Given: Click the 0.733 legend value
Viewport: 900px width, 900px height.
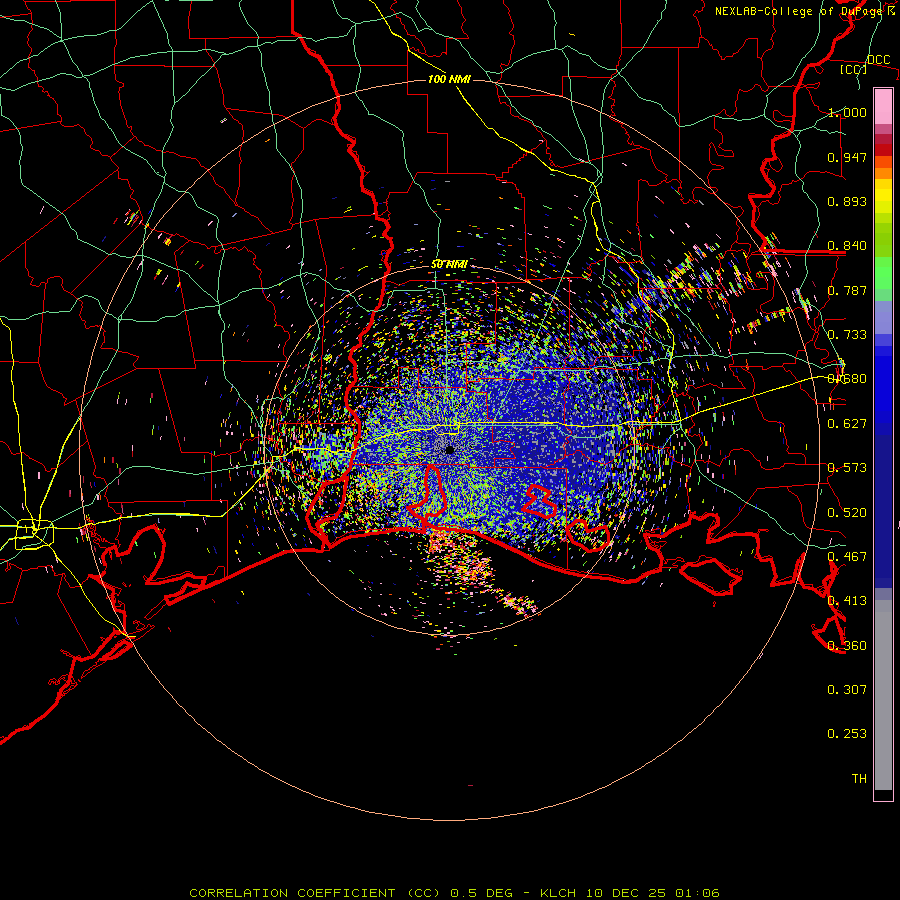Looking at the screenshot, I should 847,335.
